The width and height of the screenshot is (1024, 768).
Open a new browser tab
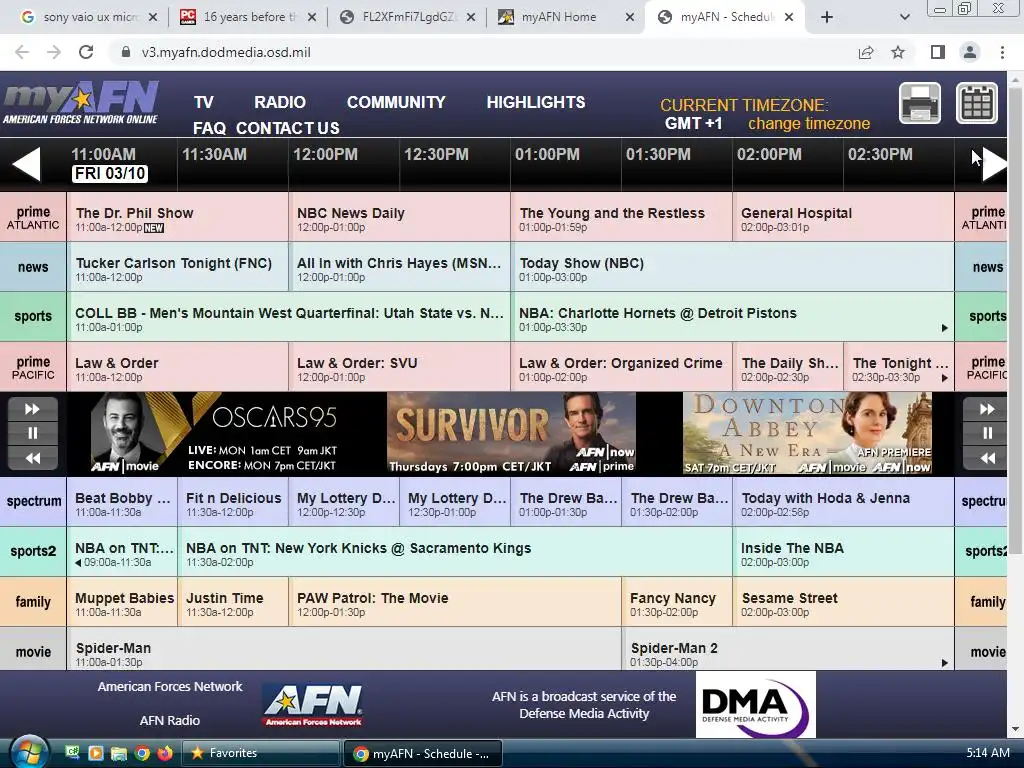pos(827,17)
